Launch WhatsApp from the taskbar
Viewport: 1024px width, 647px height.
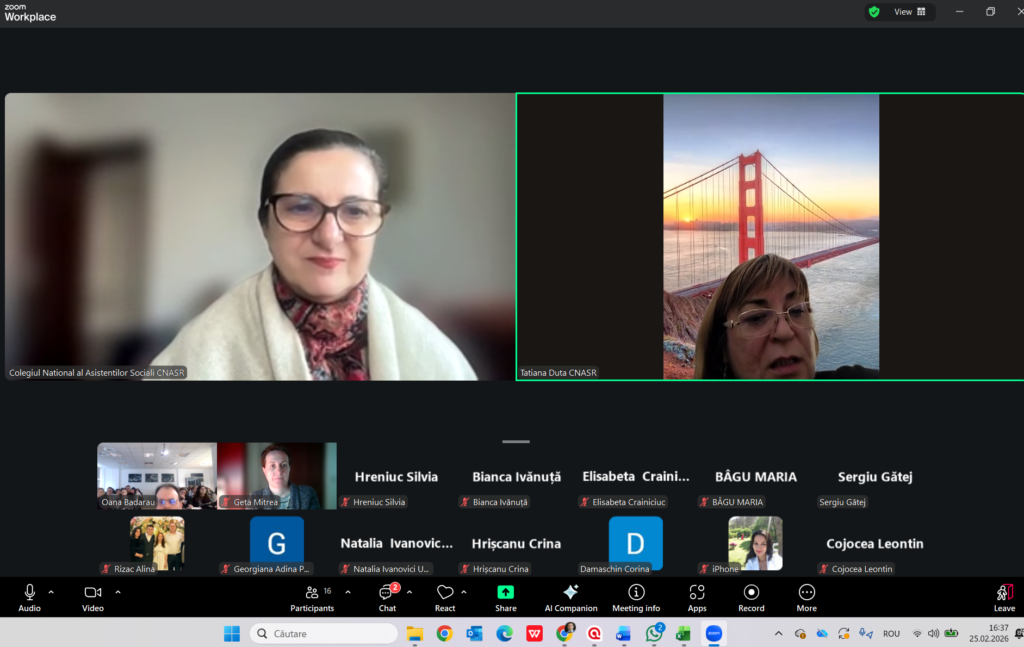click(653, 633)
